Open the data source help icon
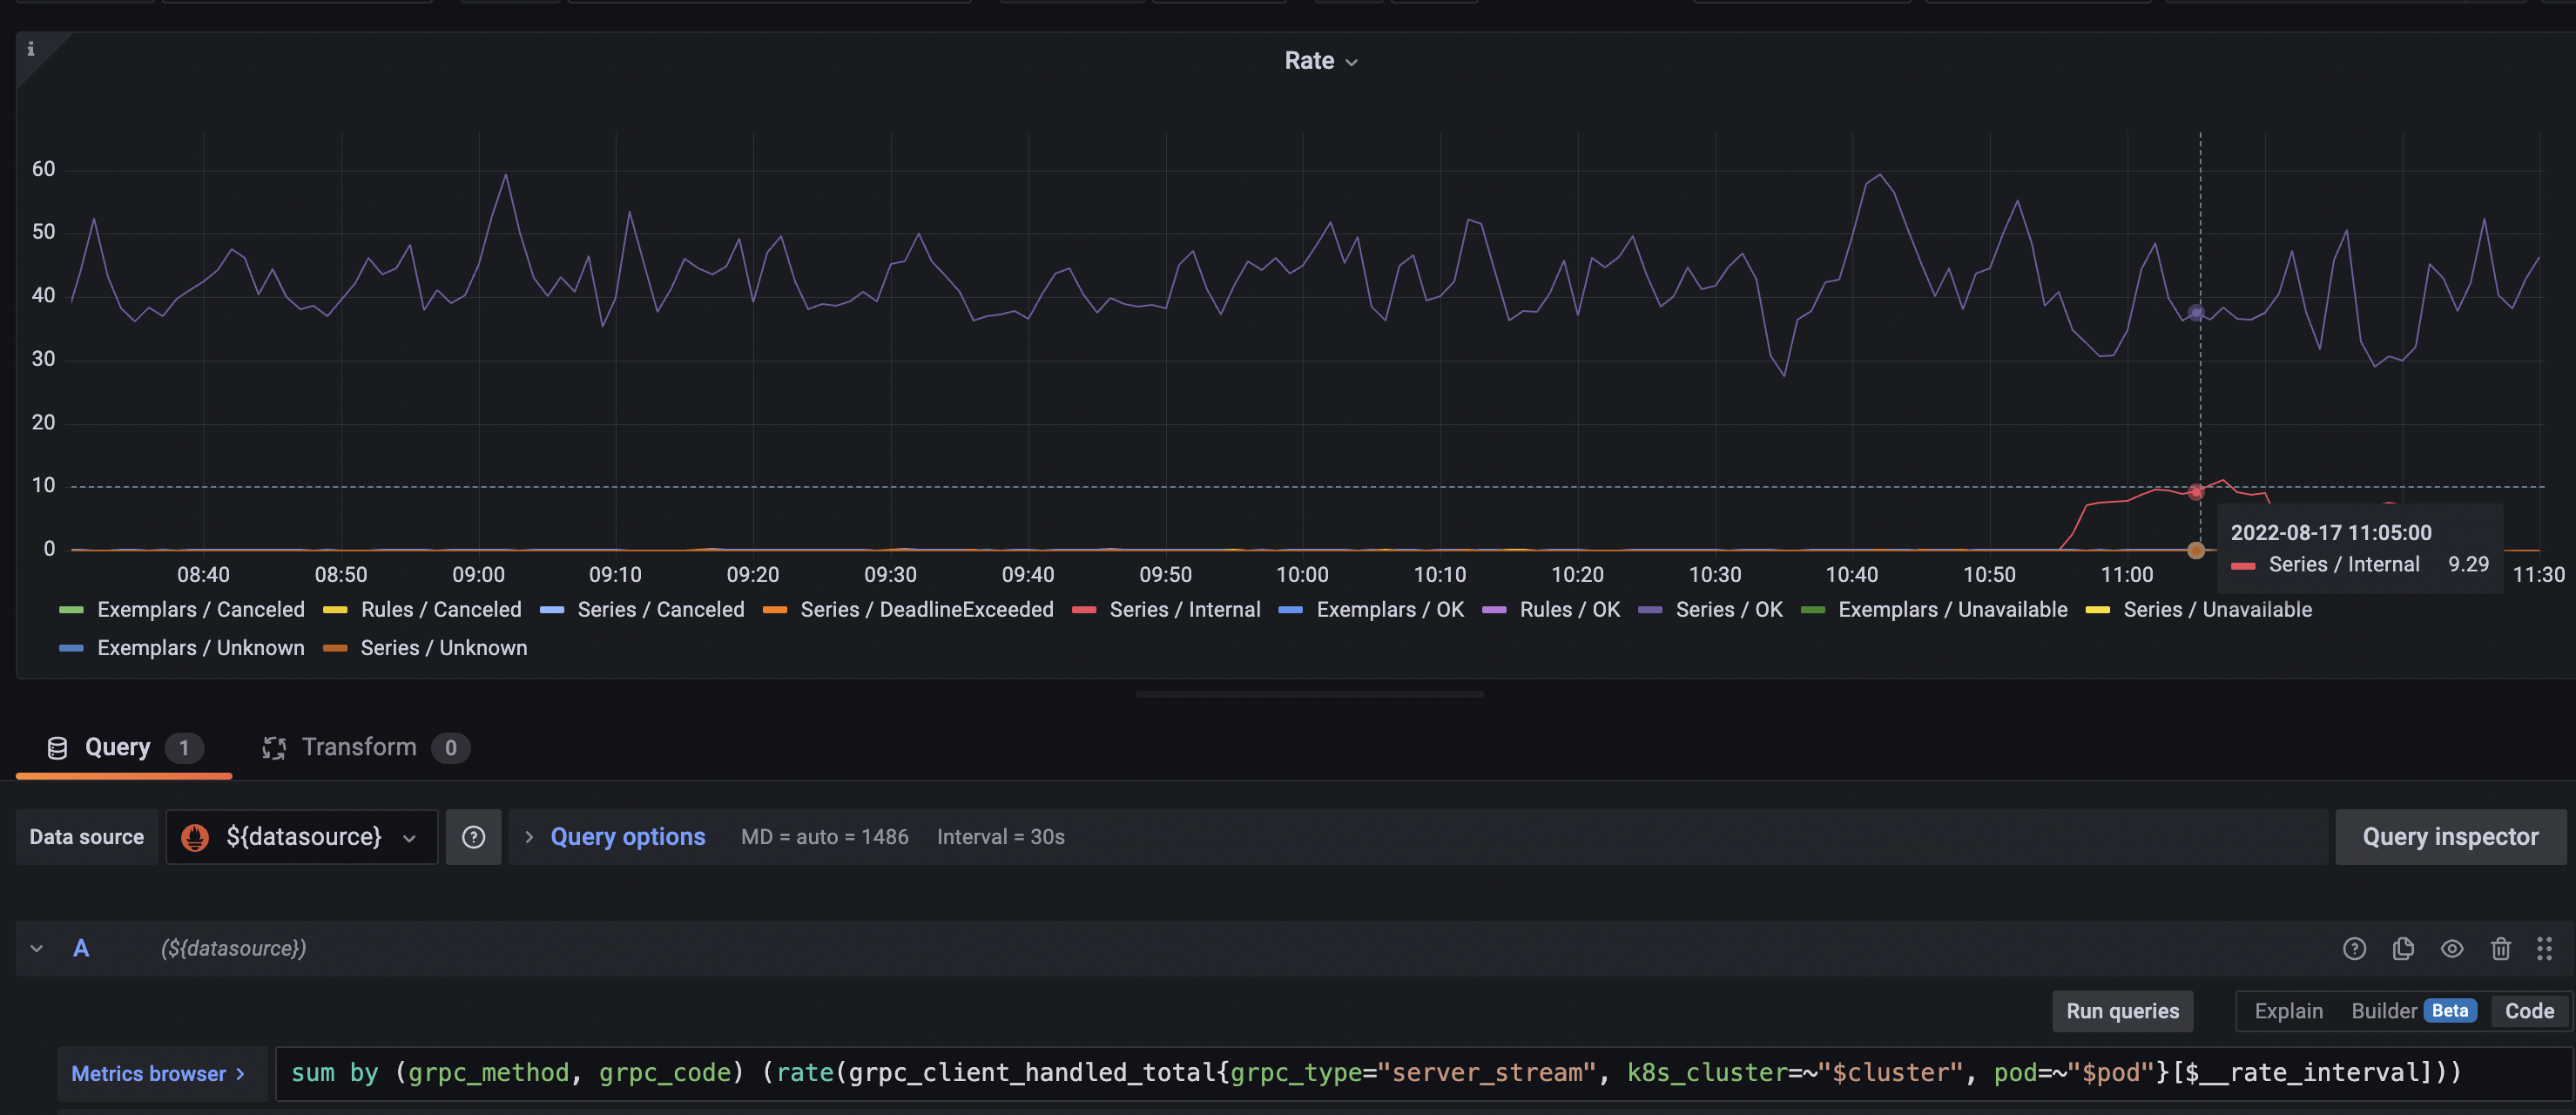Viewport: 2576px width, 1115px height. (473, 837)
